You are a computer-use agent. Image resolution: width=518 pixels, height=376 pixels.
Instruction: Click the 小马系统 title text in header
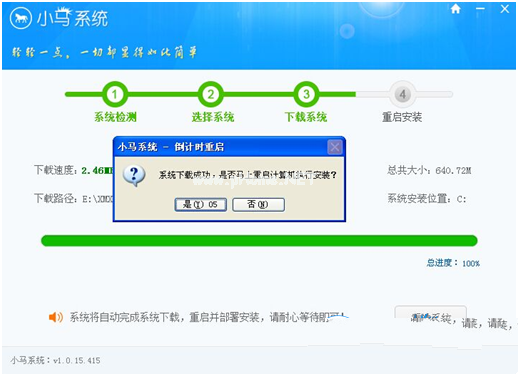click(x=72, y=18)
